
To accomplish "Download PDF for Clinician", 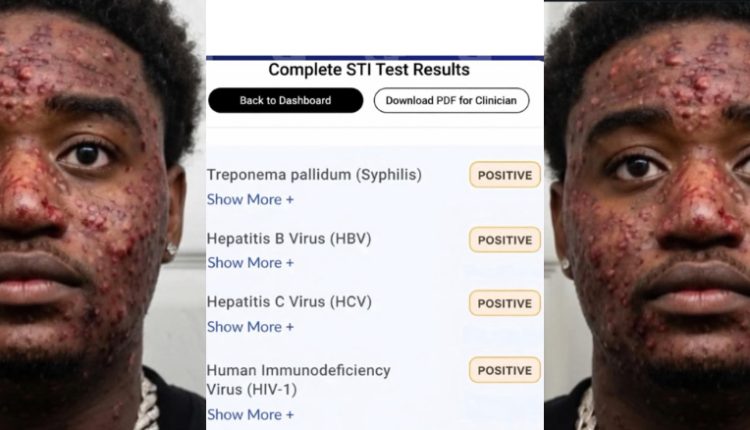I will point(451,100).
